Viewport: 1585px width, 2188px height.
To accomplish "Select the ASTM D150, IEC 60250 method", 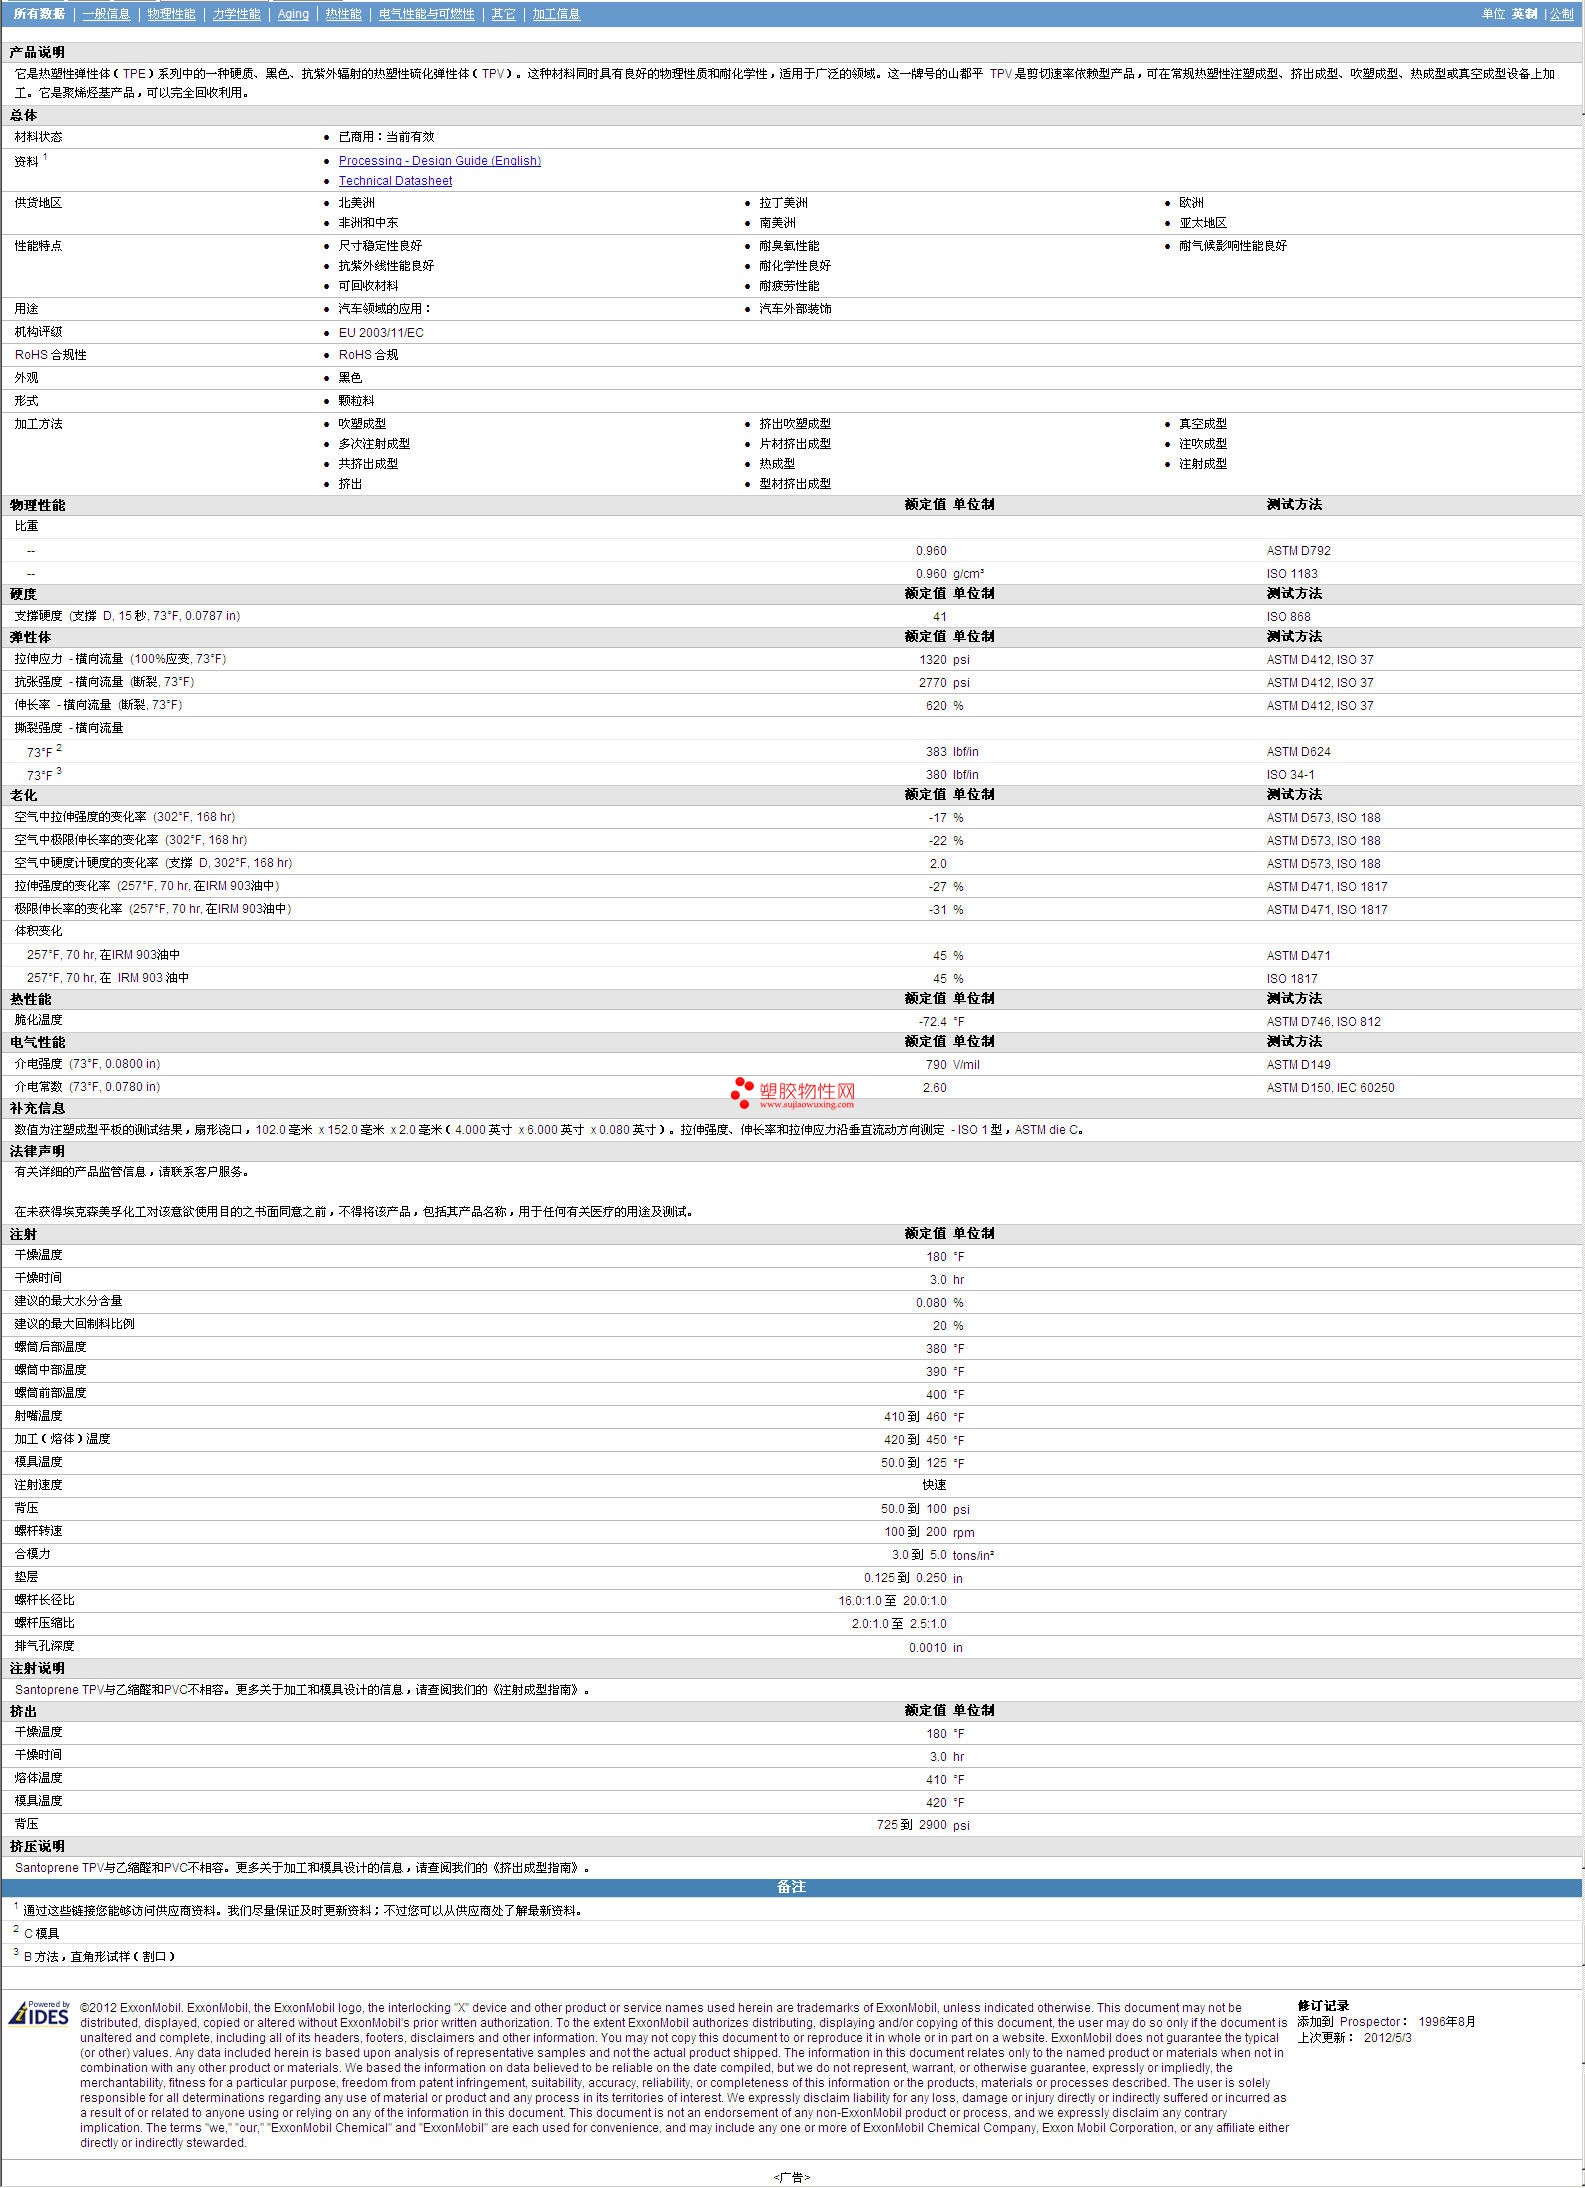I will 1330,1088.
